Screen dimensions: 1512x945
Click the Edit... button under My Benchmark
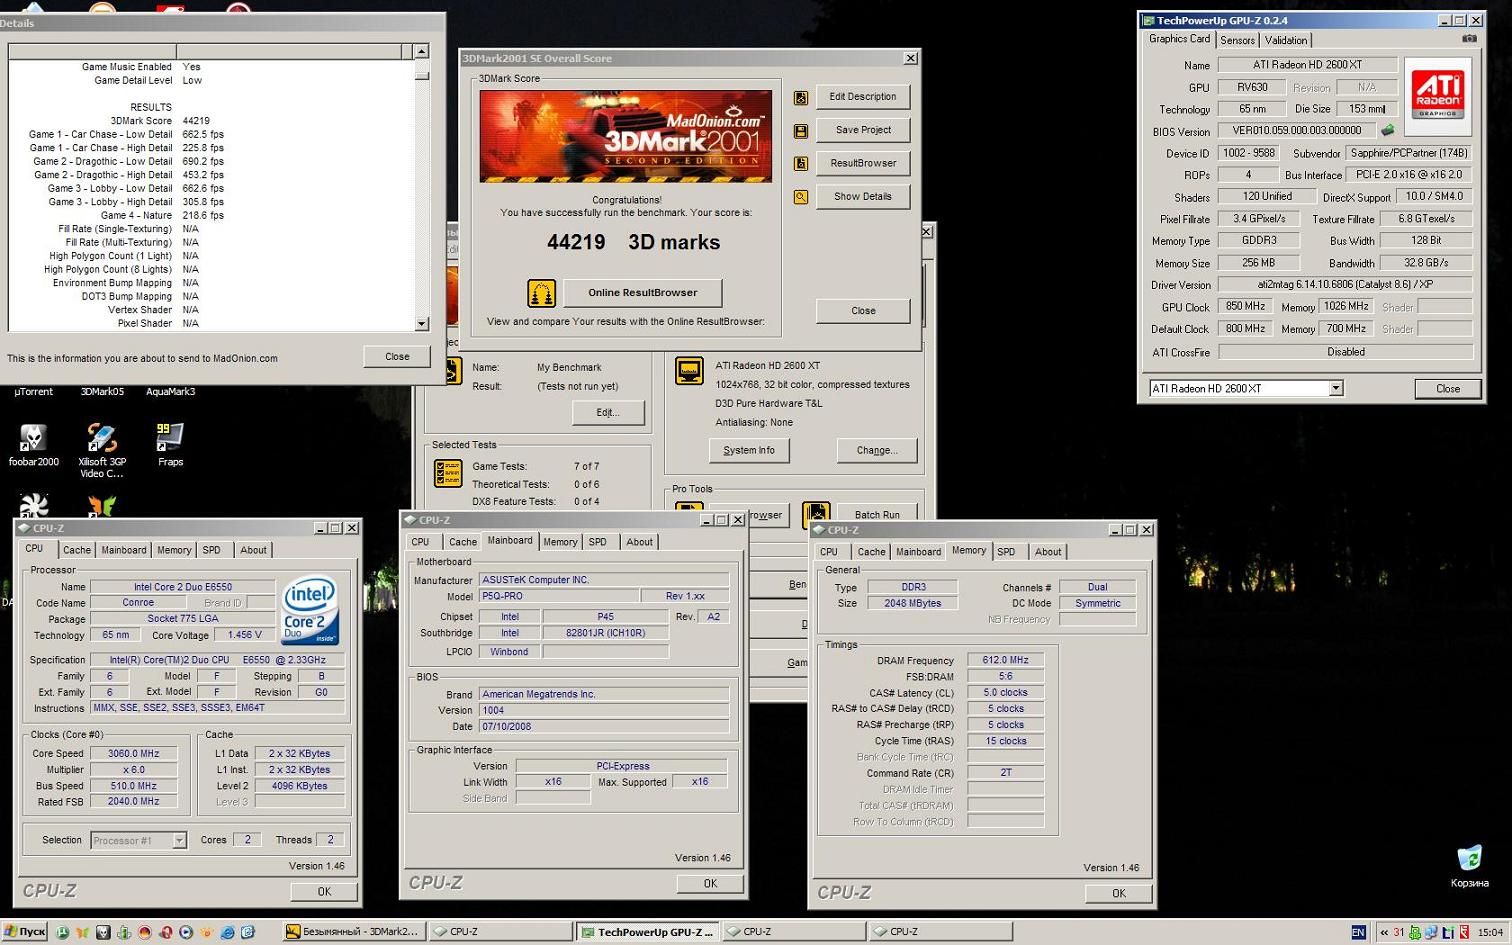click(608, 412)
